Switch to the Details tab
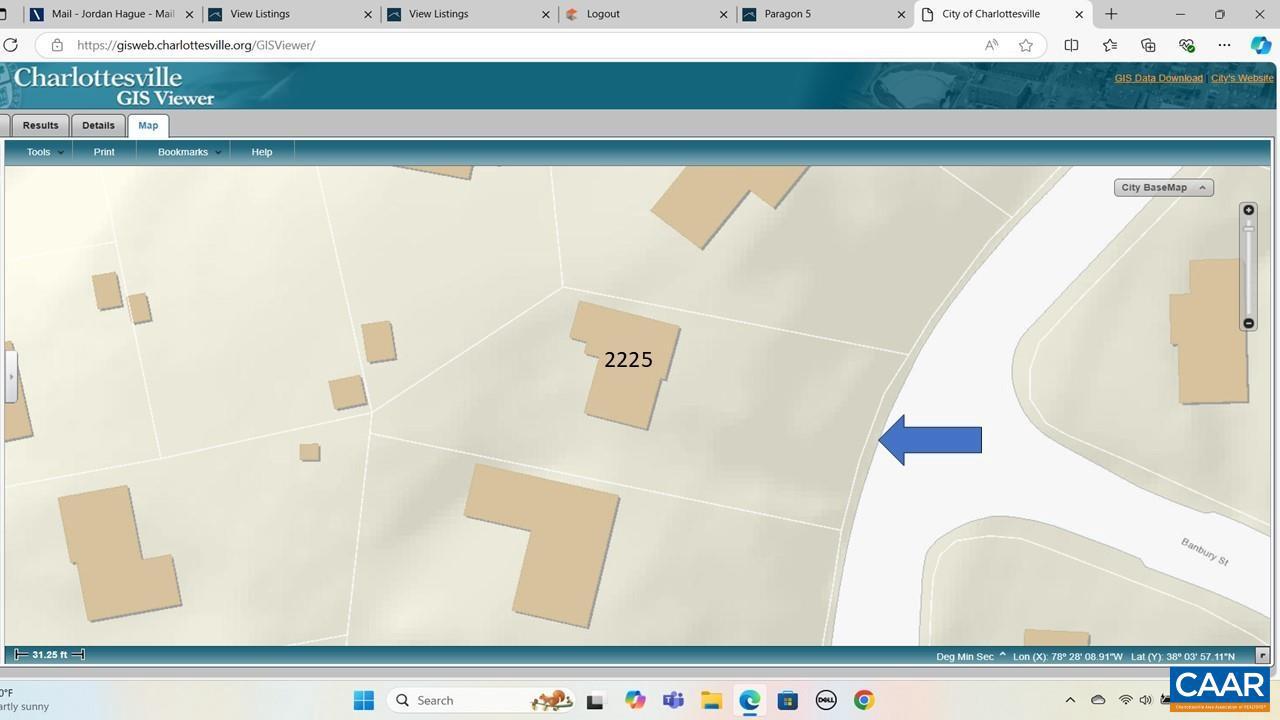 pyautogui.click(x=98, y=125)
